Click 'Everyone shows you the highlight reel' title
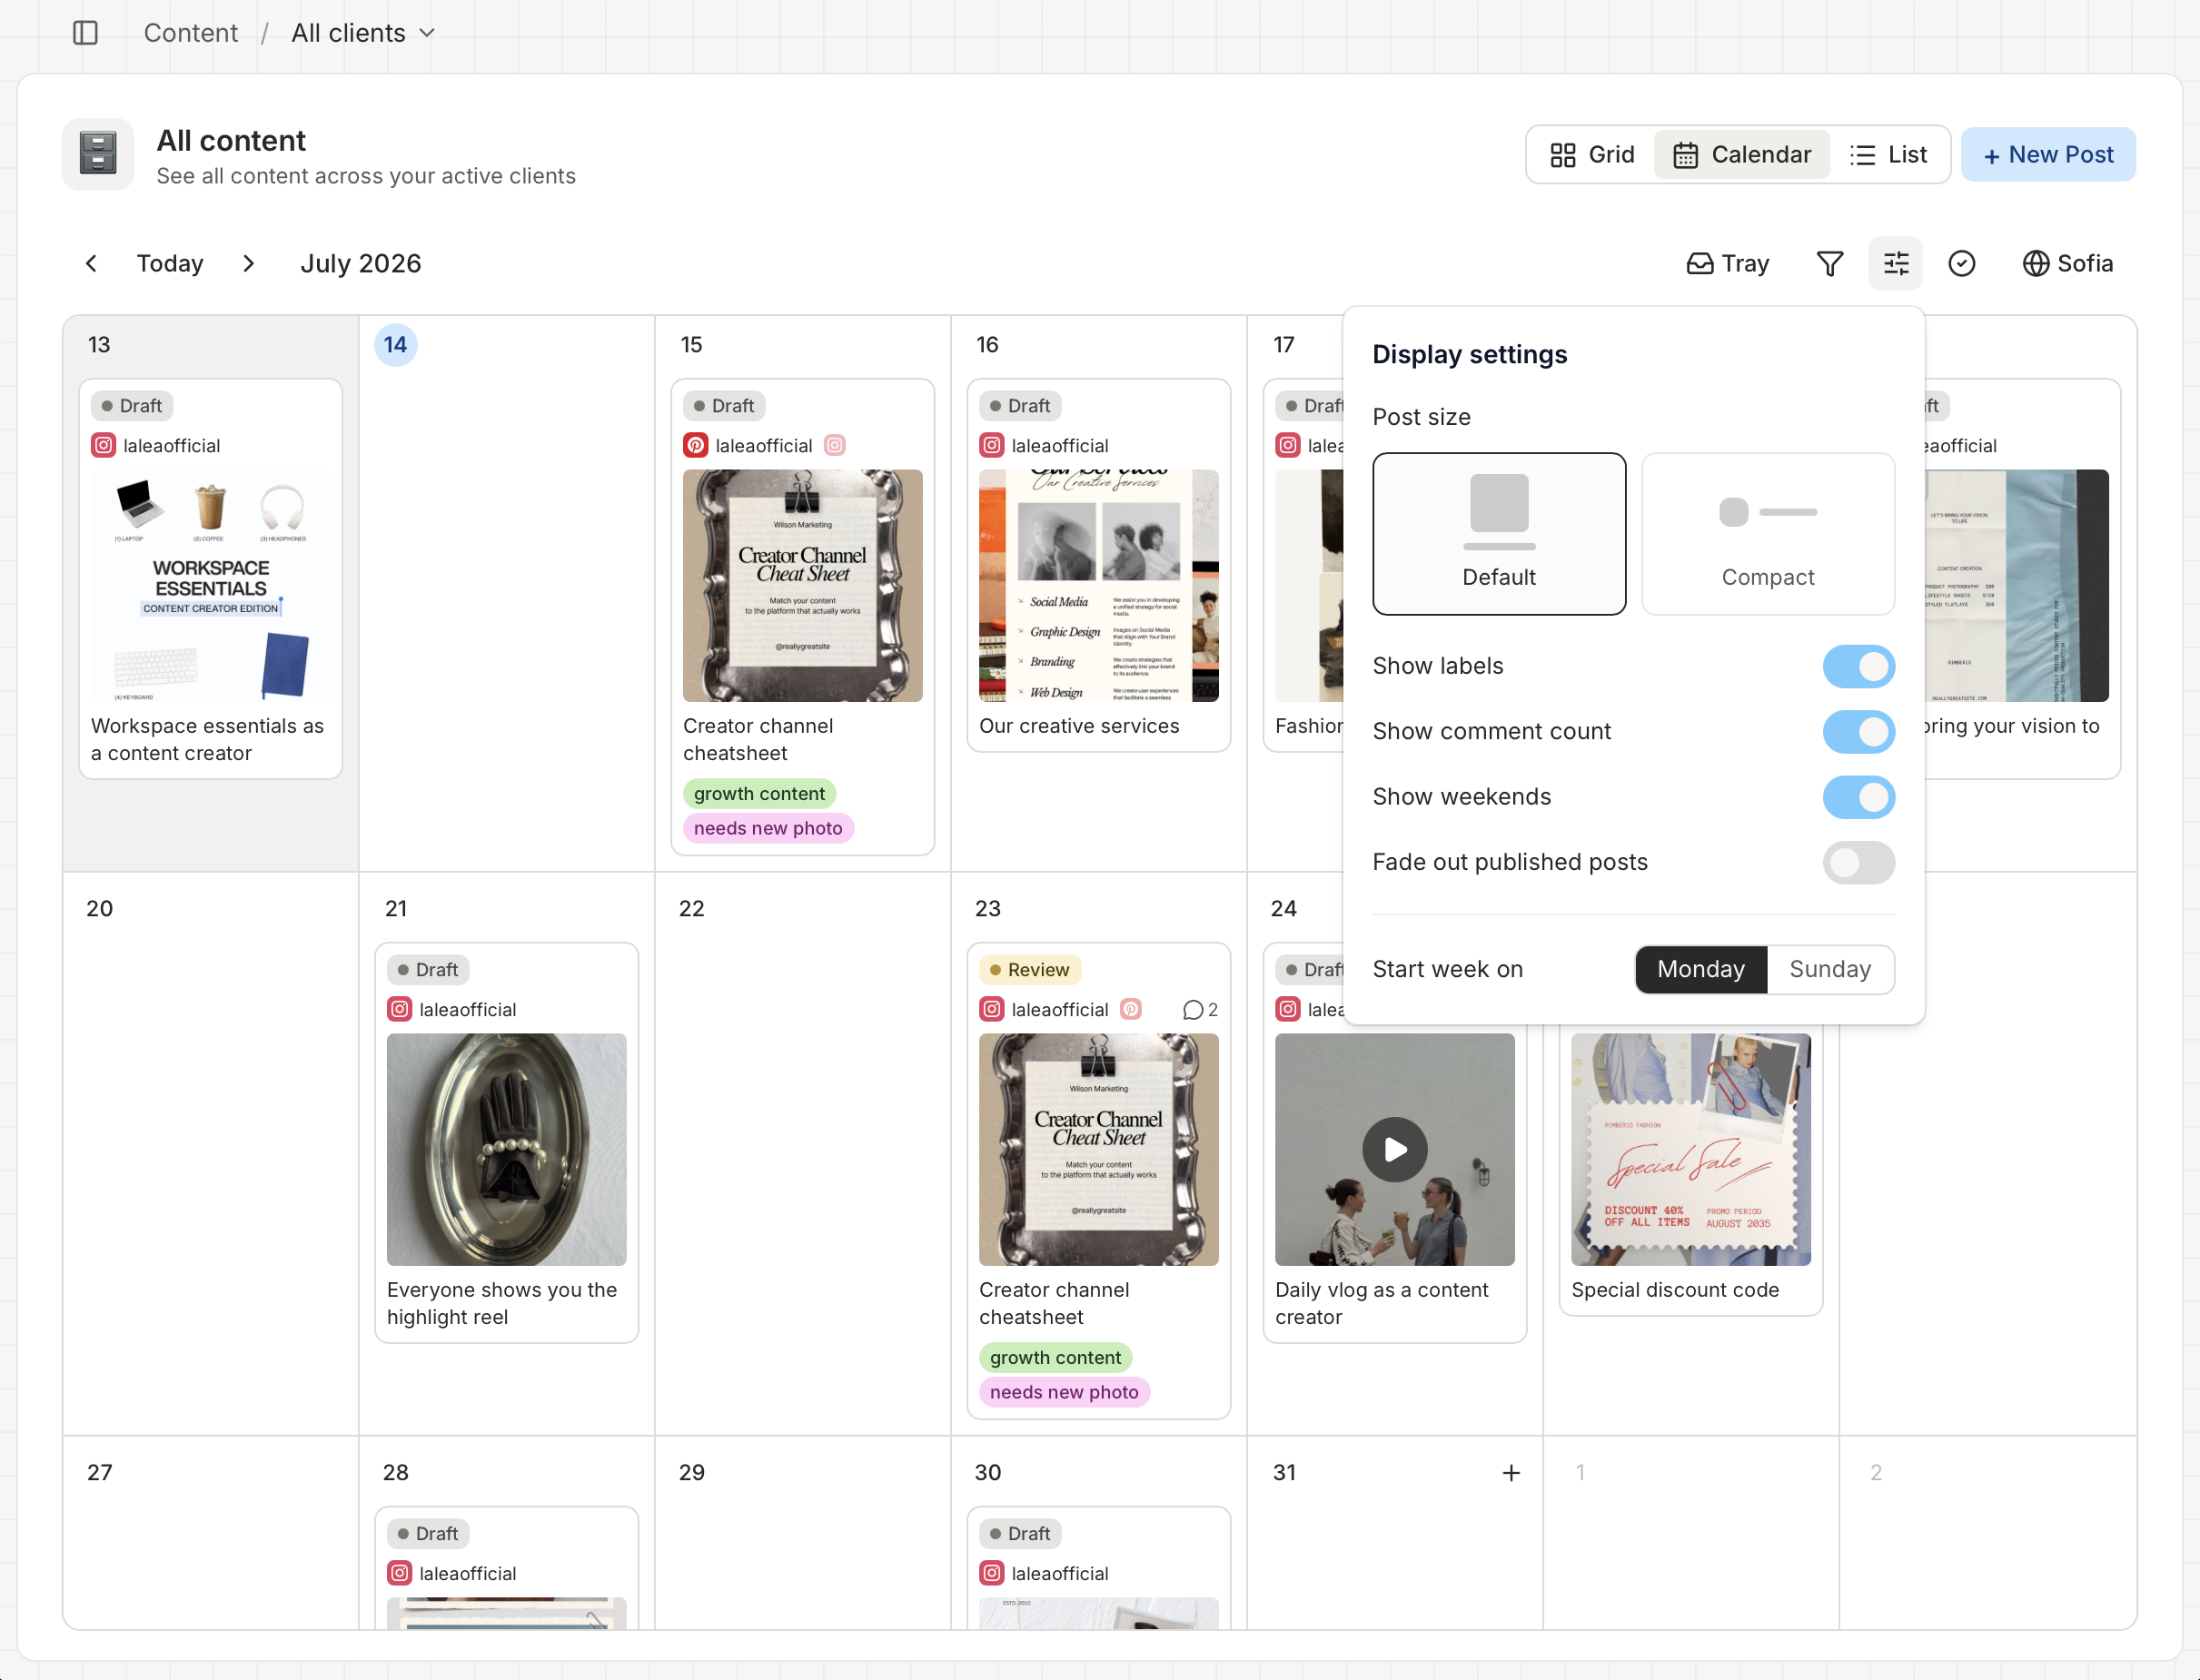Viewport: 2200px width, 1680px height. click(502, 1304)
